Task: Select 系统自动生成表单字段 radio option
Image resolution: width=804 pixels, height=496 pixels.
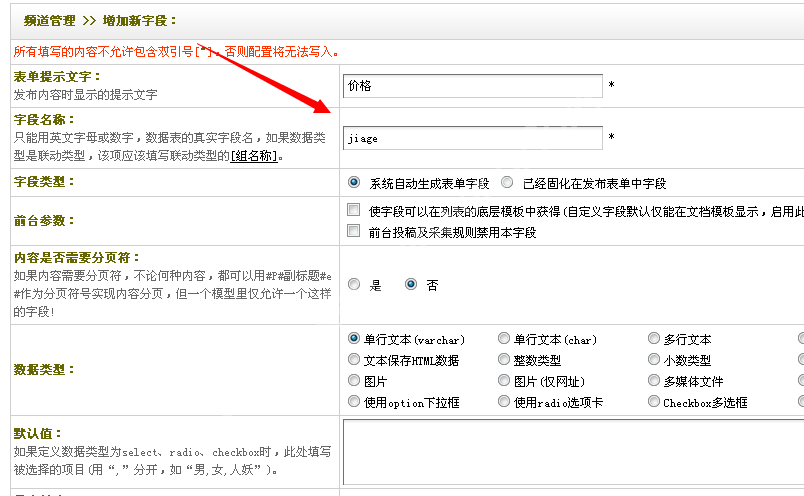Action: point(354,182)
